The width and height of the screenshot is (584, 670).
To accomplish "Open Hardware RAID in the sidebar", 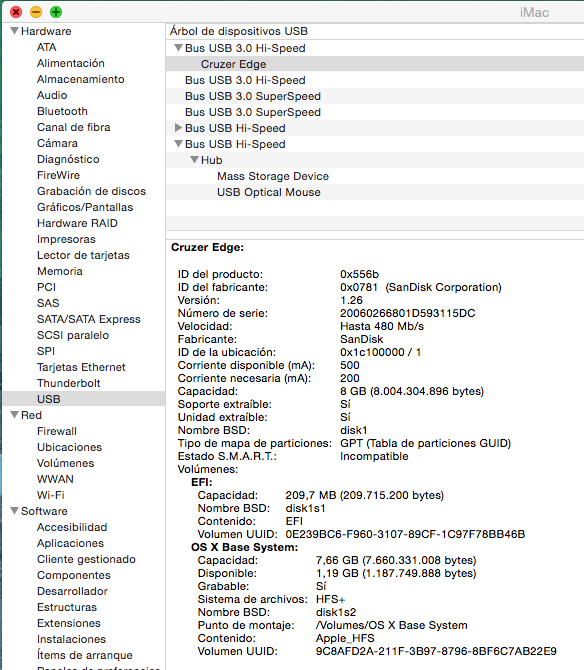I will tap(77, 223).
